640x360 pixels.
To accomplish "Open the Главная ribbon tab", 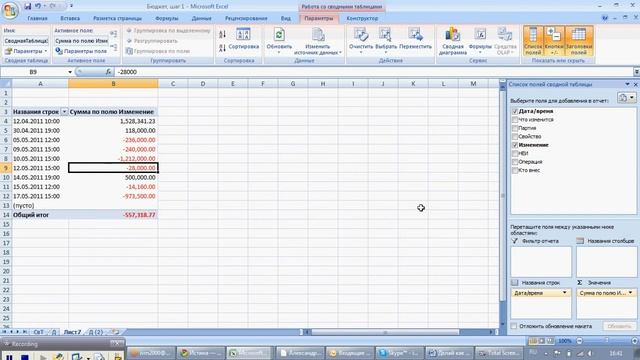I will (38, 18).
